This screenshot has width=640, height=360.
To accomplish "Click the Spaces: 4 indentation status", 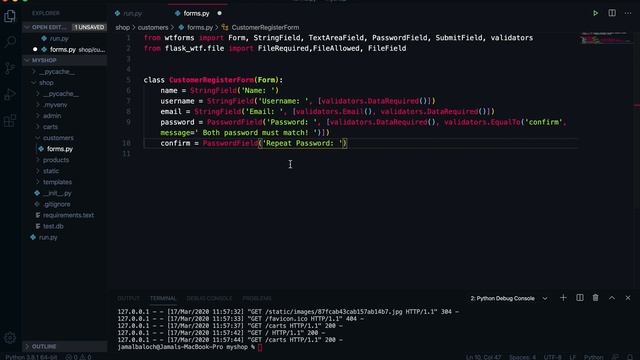I will 522,357.
